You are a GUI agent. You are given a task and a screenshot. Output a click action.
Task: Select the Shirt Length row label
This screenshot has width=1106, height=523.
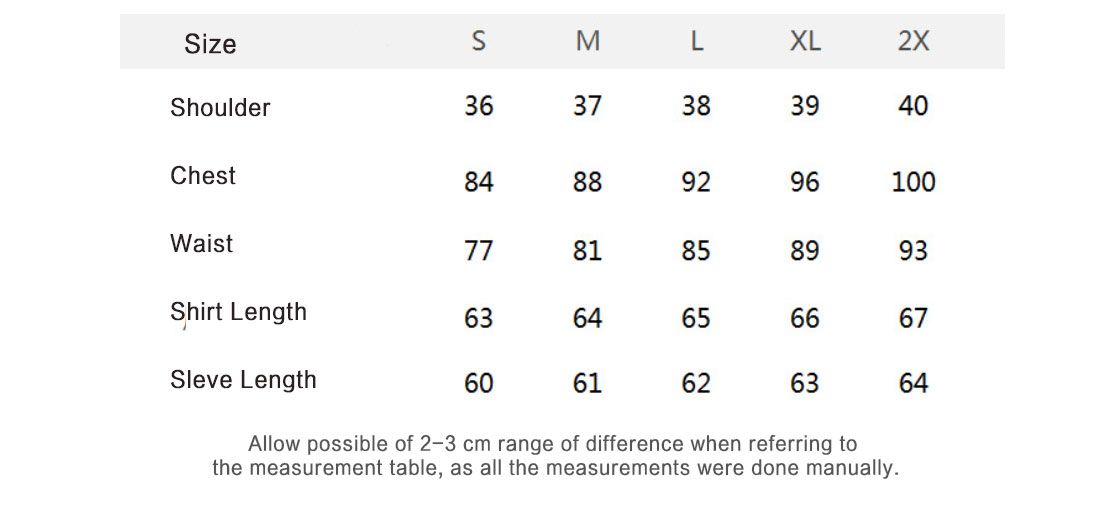tap(238, 312)
